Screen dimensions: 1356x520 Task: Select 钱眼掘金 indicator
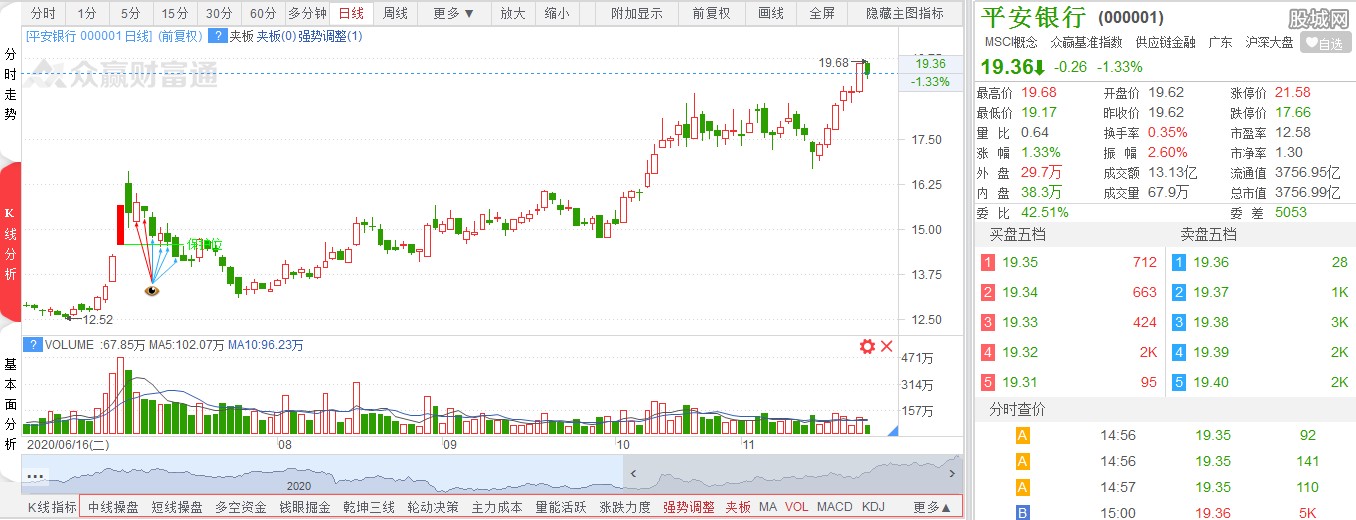[305, 507]
